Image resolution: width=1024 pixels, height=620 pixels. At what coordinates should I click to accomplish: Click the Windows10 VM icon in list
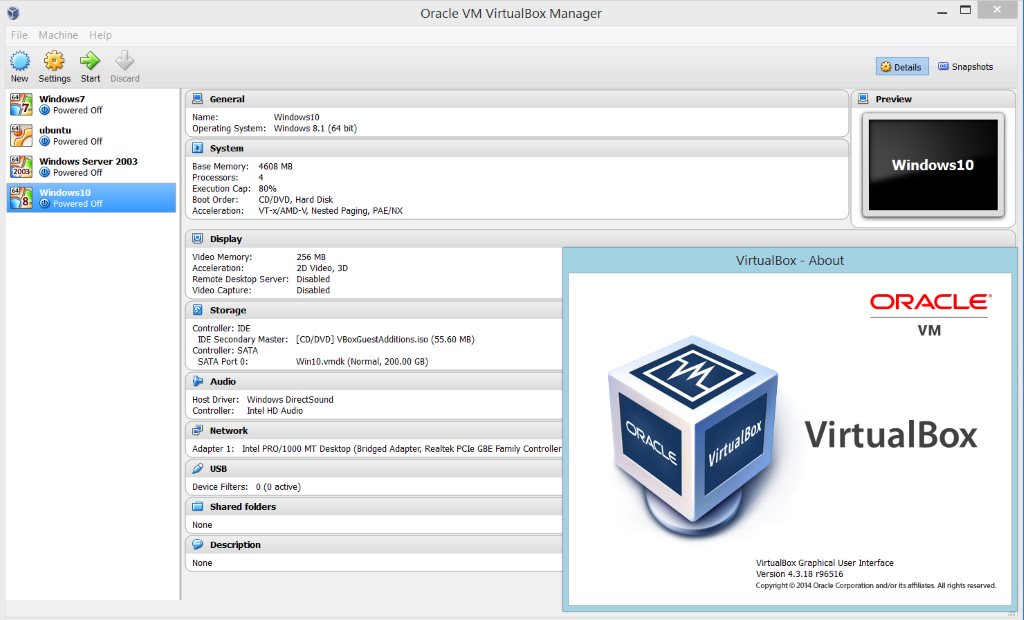click(x=21, y=197)
